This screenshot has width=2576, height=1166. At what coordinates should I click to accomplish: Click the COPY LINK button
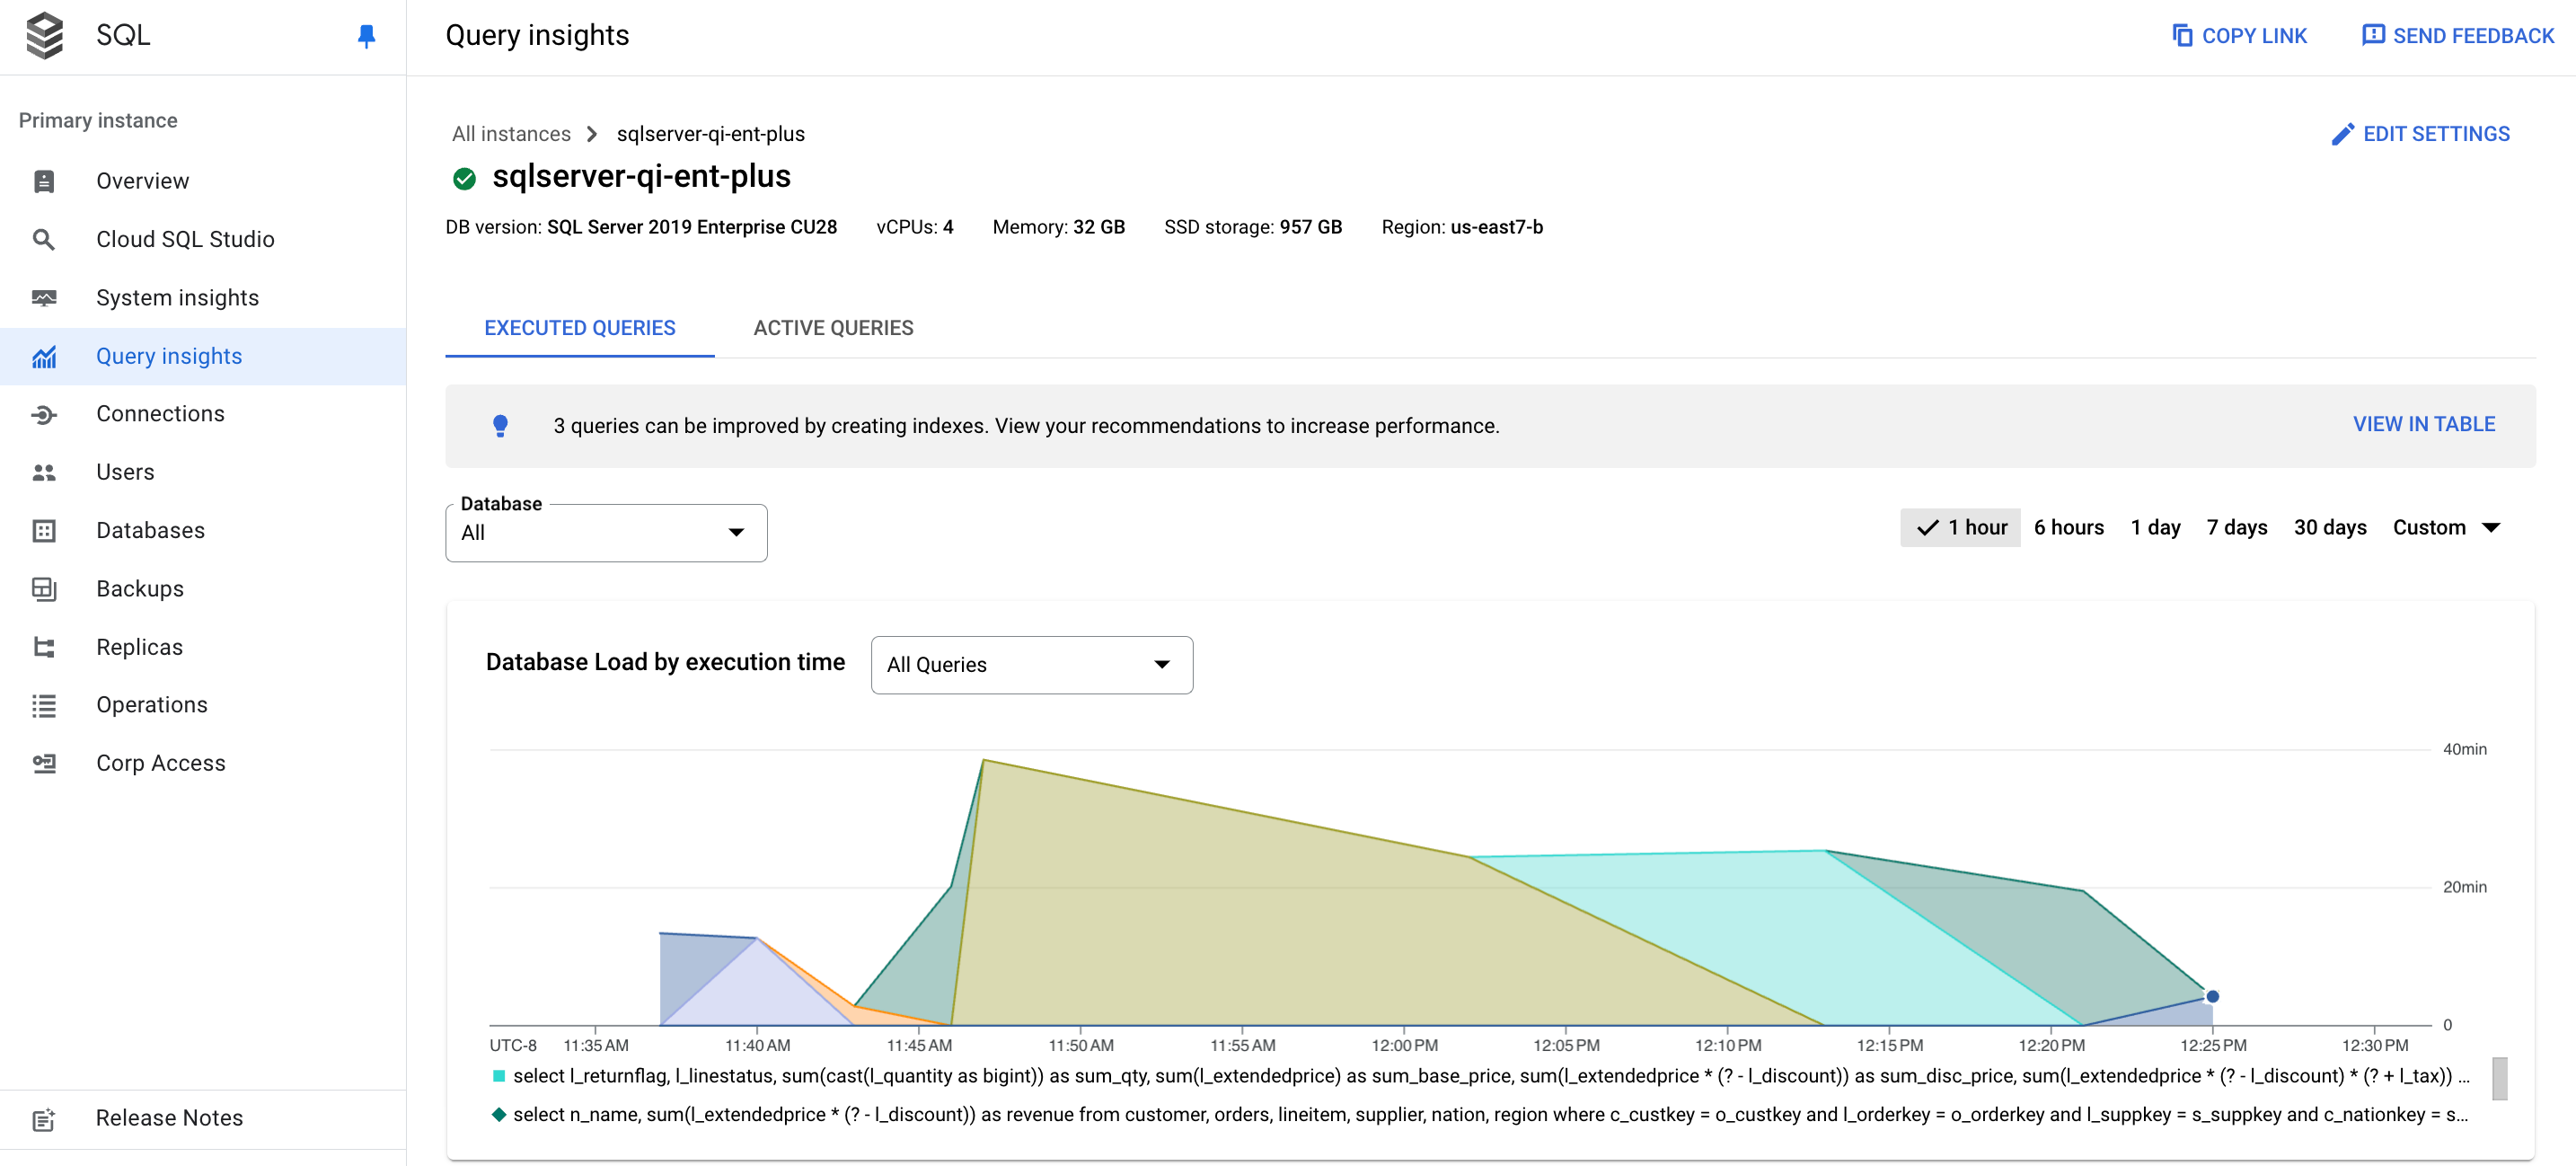click(x=2237, y=34)
